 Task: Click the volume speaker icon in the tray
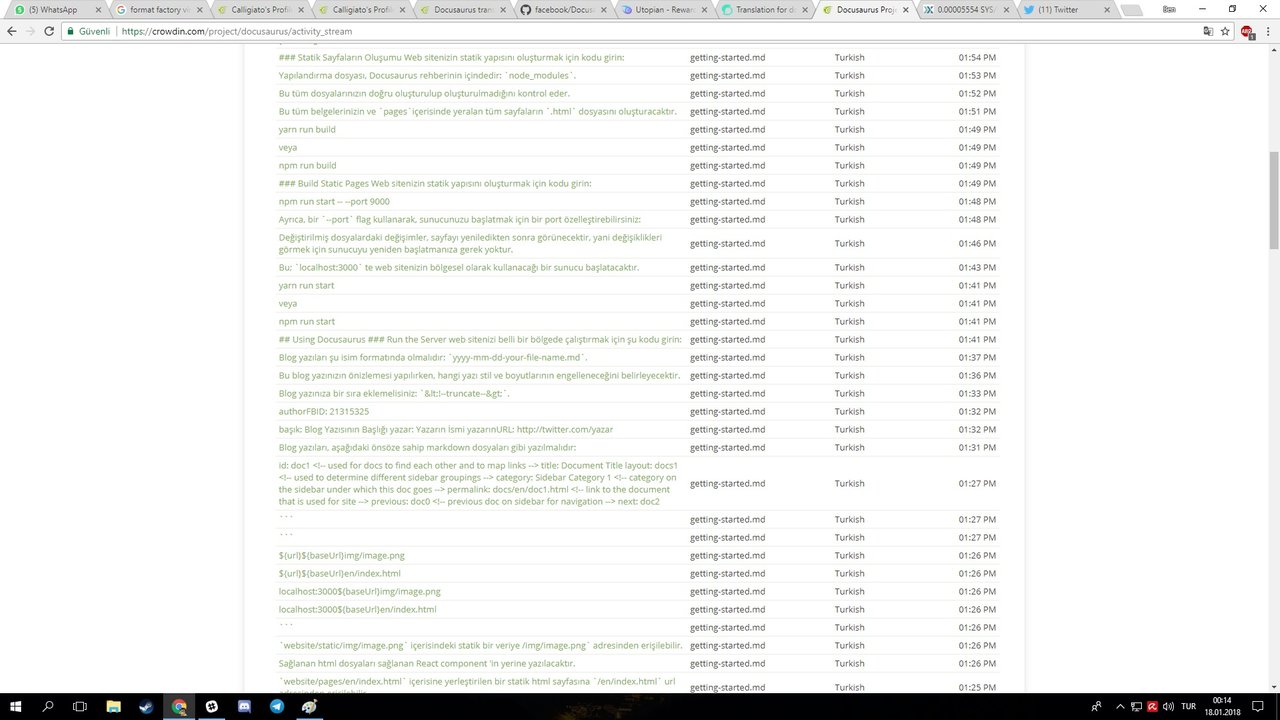tap(1168, 706)
